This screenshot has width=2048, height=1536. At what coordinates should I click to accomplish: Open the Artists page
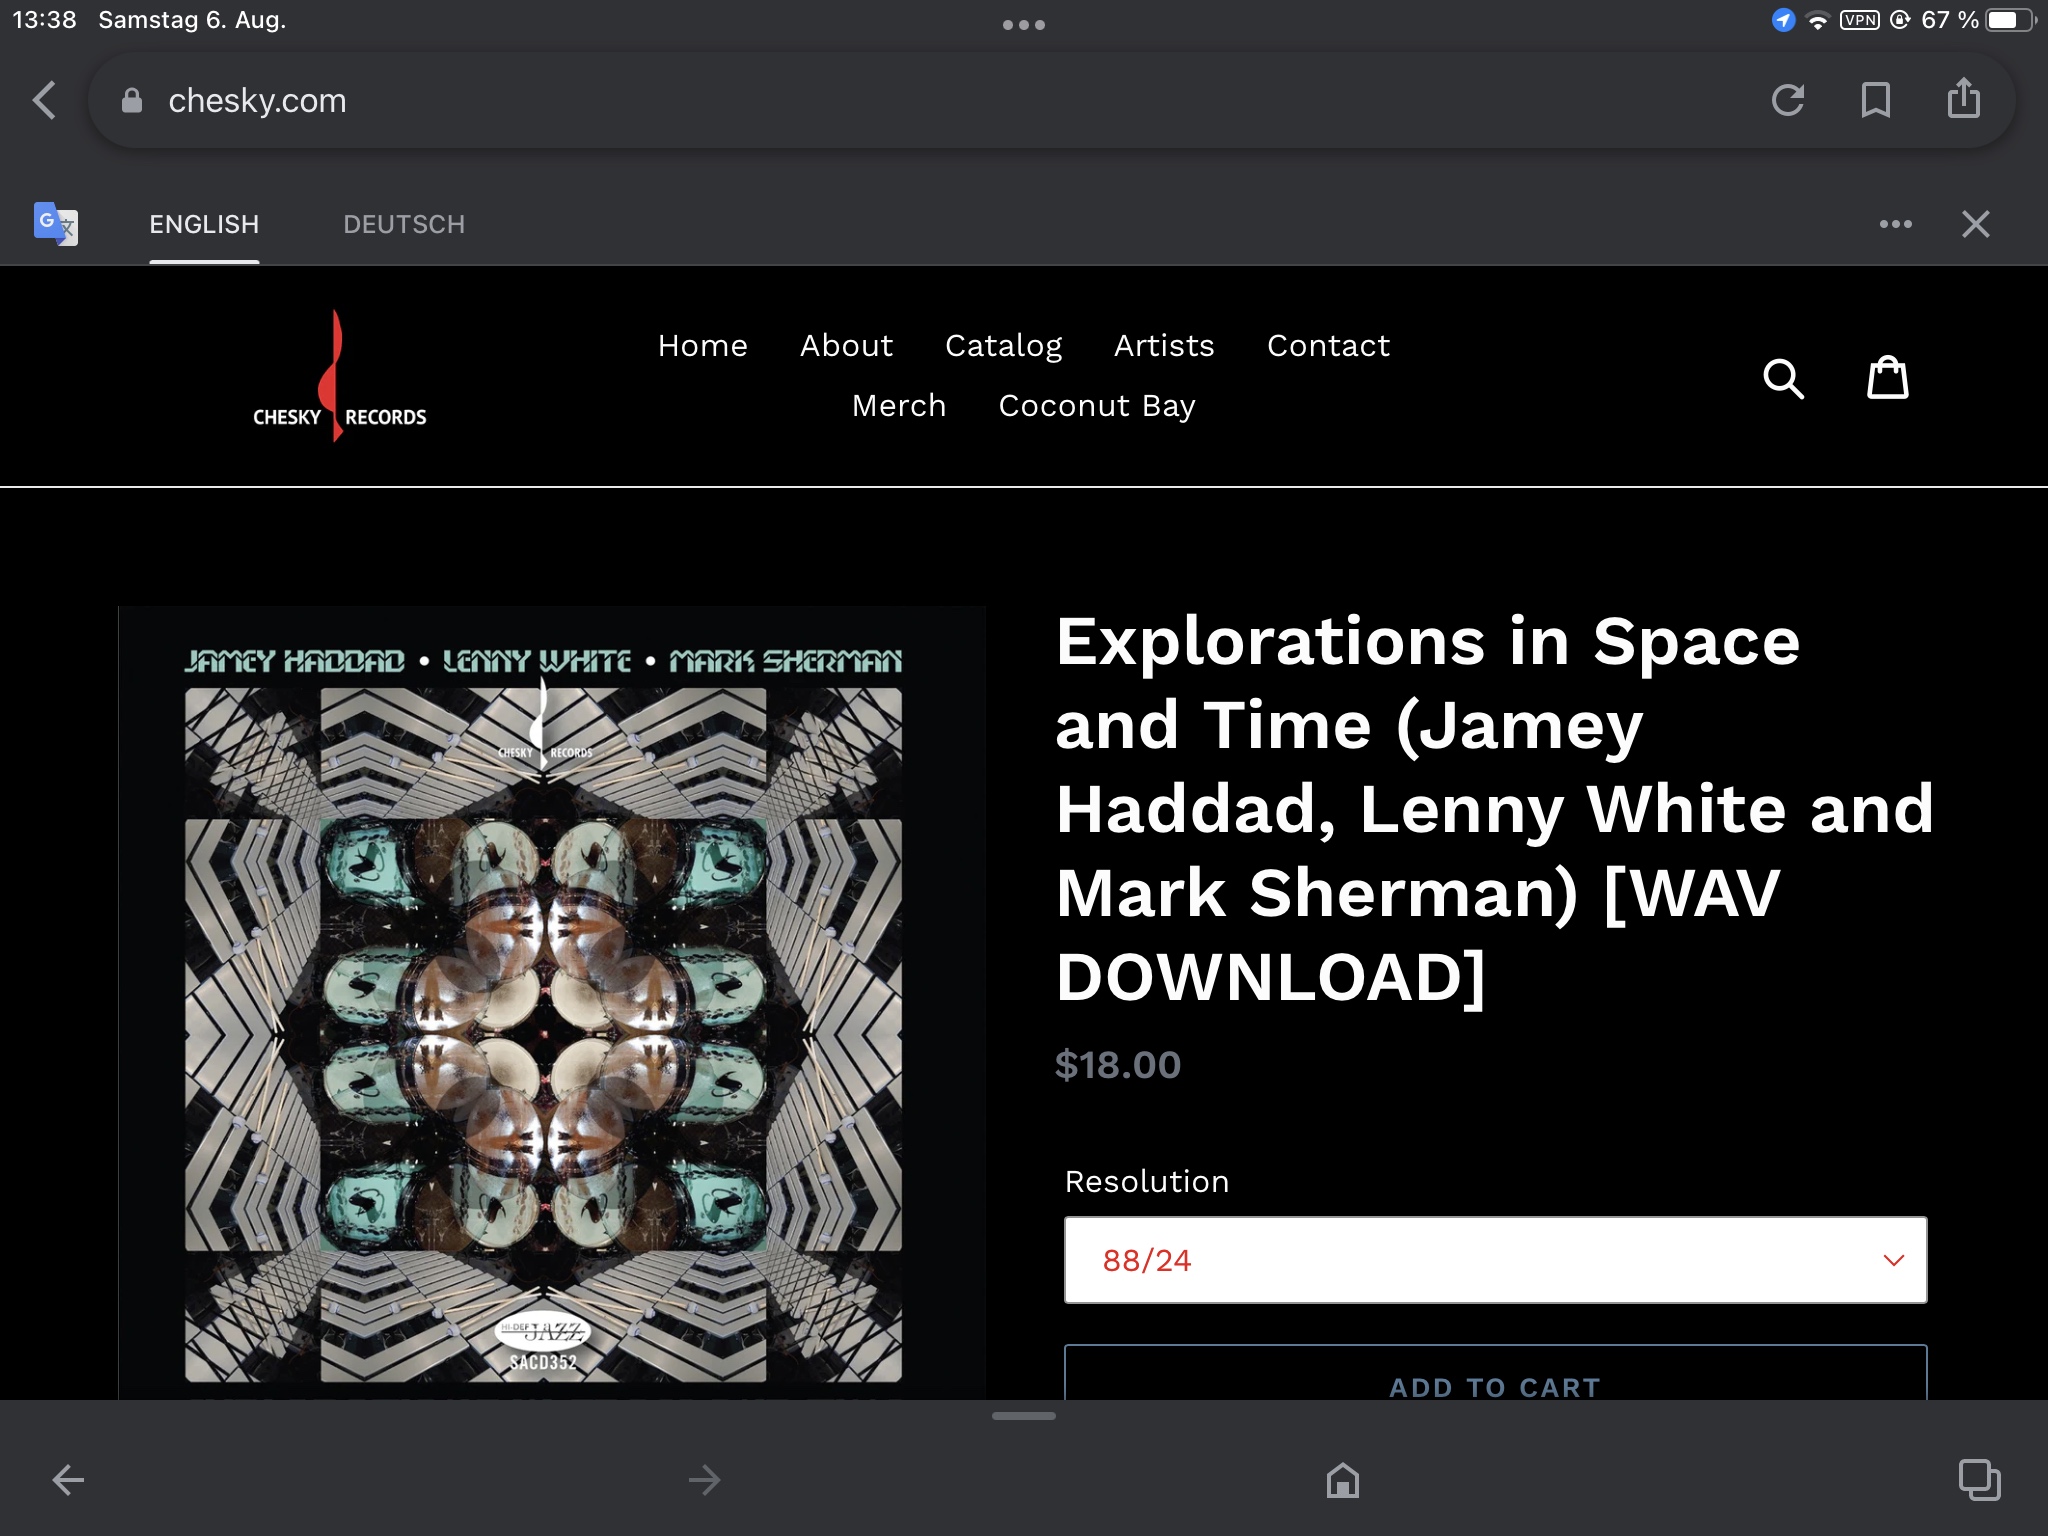[1164, 346]
